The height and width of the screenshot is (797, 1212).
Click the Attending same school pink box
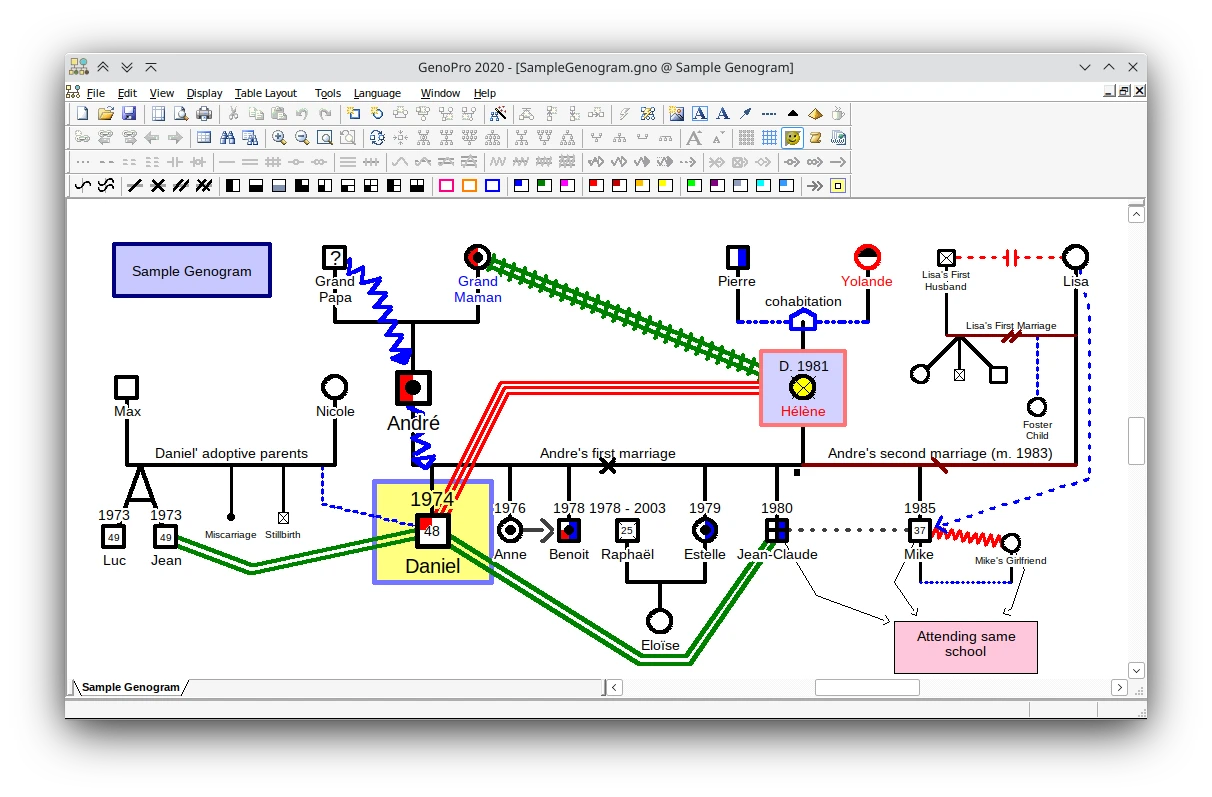coord(965,645)
